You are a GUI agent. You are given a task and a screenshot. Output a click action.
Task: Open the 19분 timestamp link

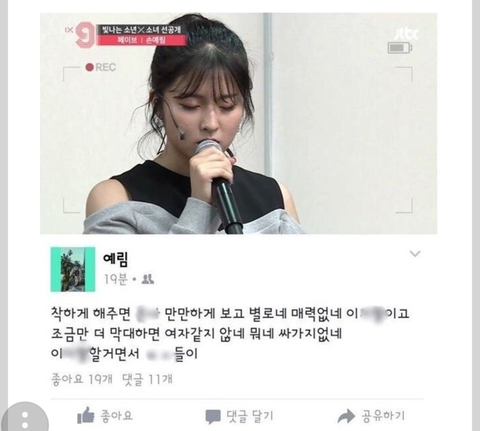tap(115, 279)
